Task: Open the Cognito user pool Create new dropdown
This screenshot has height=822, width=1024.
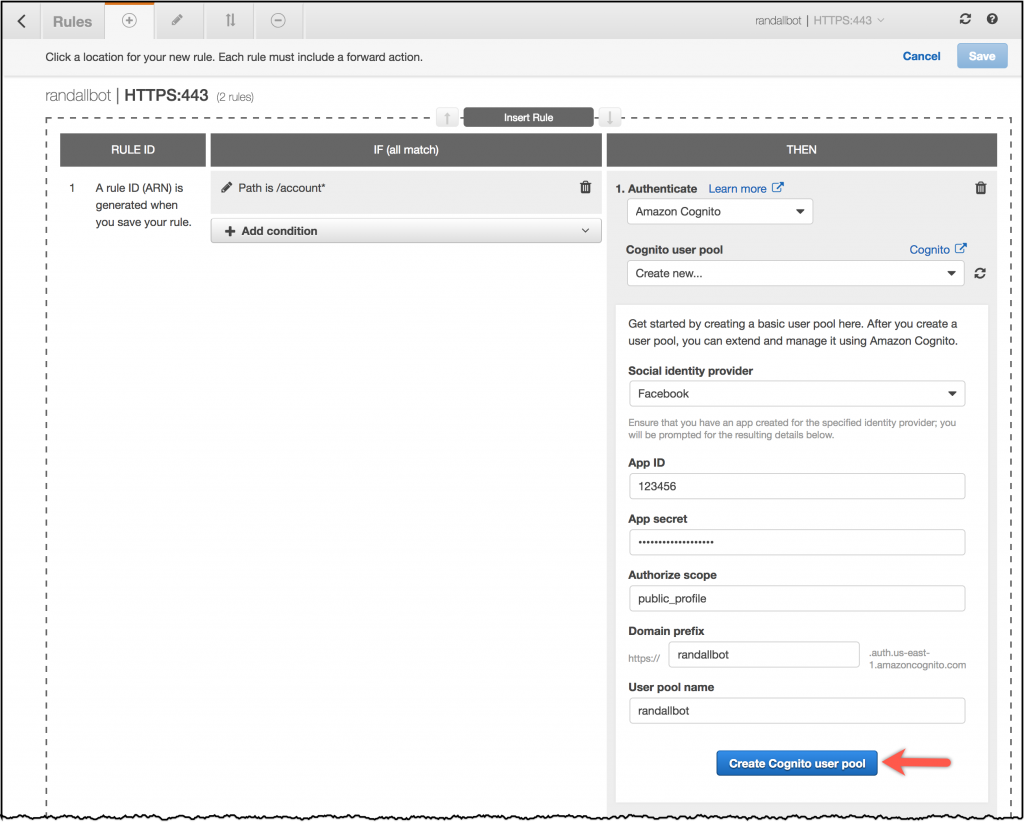Action: click(795, 274)
